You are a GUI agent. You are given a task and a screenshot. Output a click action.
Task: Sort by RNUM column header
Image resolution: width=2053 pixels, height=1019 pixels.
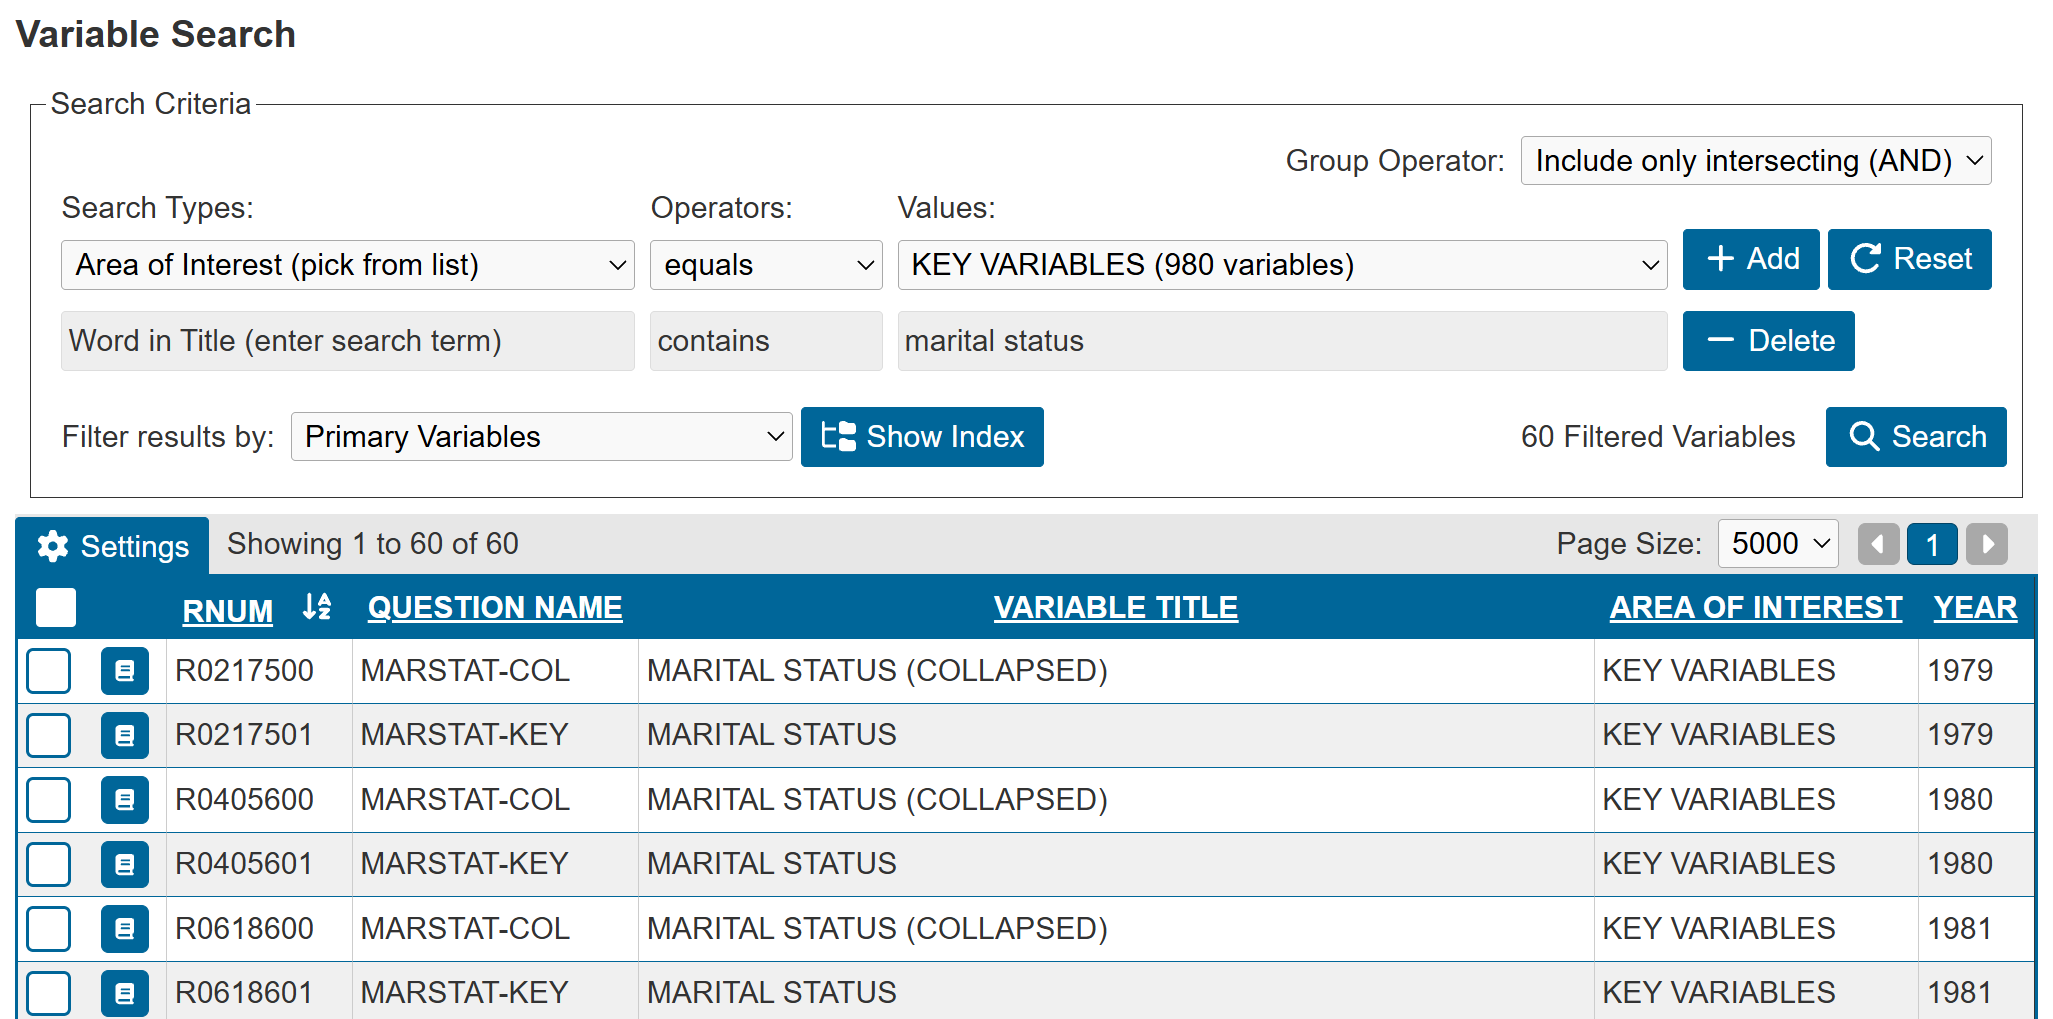(x=228, y=610)
